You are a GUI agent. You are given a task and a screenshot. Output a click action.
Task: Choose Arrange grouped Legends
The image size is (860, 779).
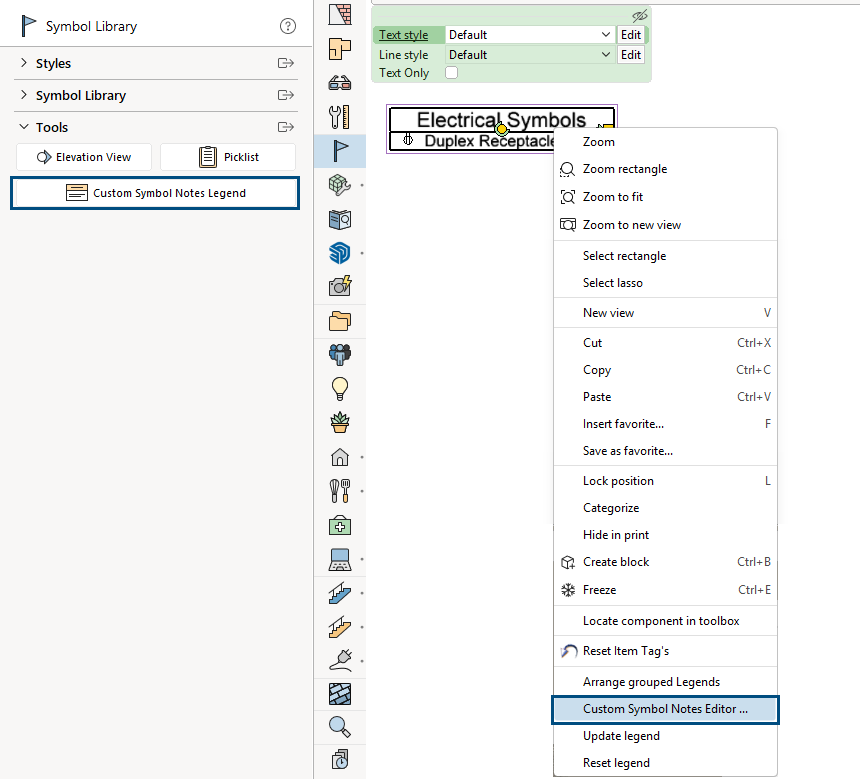point(665,682)
